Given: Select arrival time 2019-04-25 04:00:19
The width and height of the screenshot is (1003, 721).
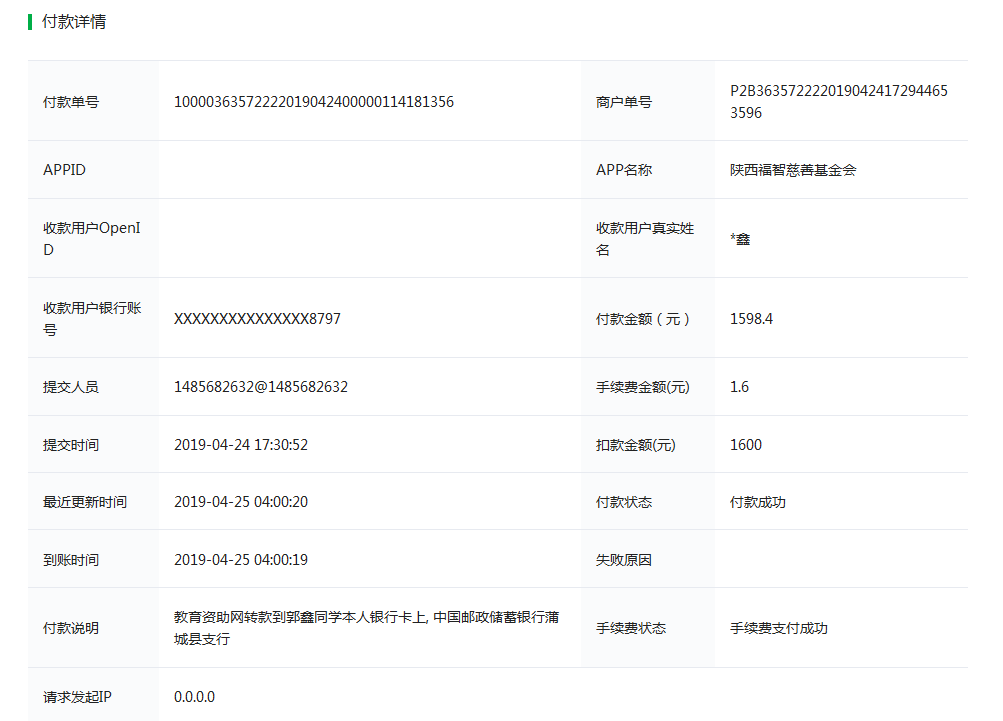Looking at the screenshot, I should [241, 560].
